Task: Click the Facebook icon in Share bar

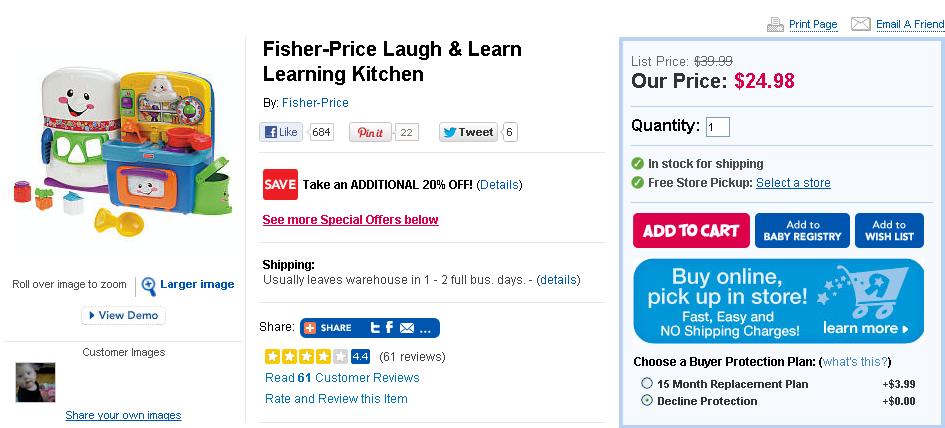Action: 389,328
